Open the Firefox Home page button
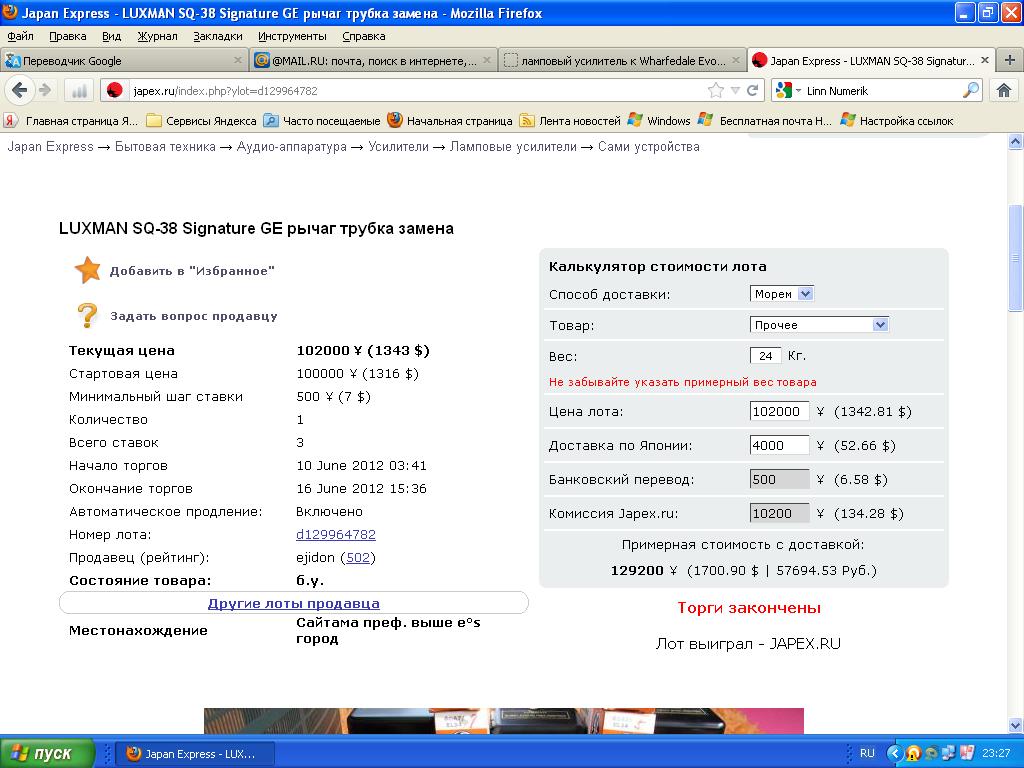Viewport: 1024px width, 768px height. click(1004, 90)
